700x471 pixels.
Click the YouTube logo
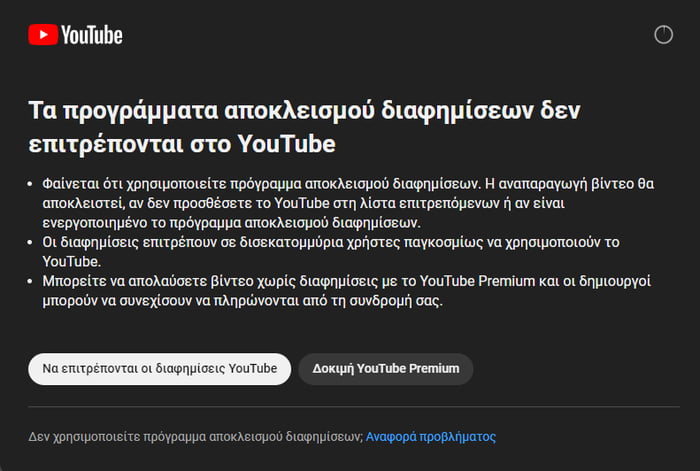coord(75,35)
